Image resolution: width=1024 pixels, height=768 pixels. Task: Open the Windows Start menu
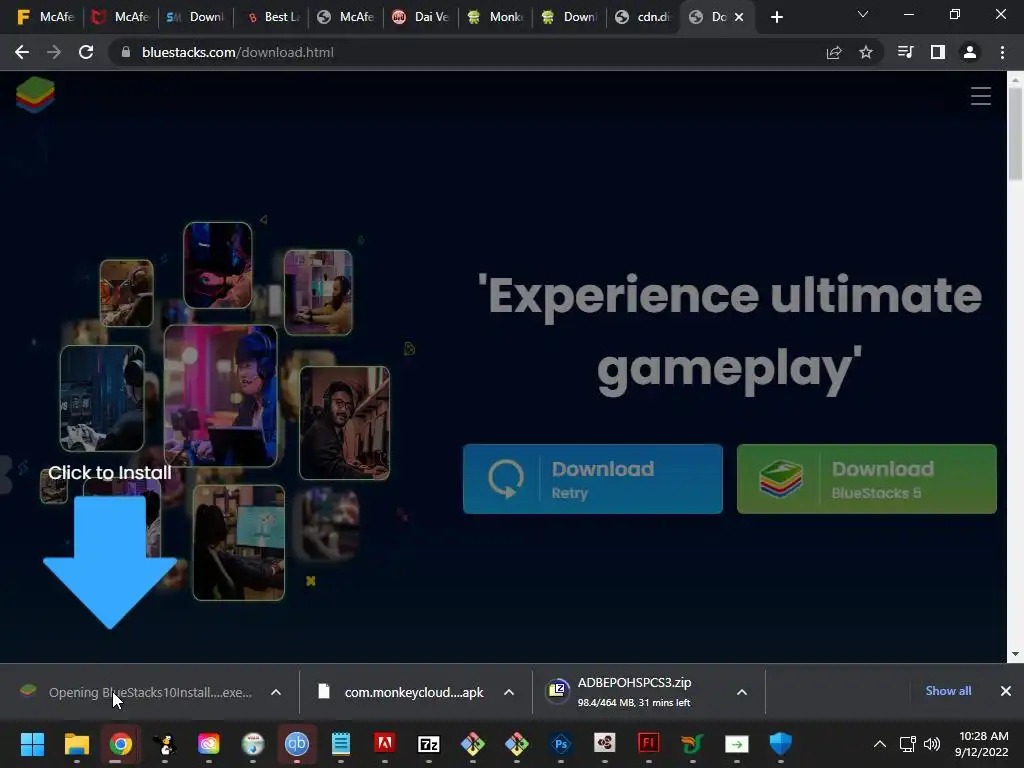click(32, 744)
